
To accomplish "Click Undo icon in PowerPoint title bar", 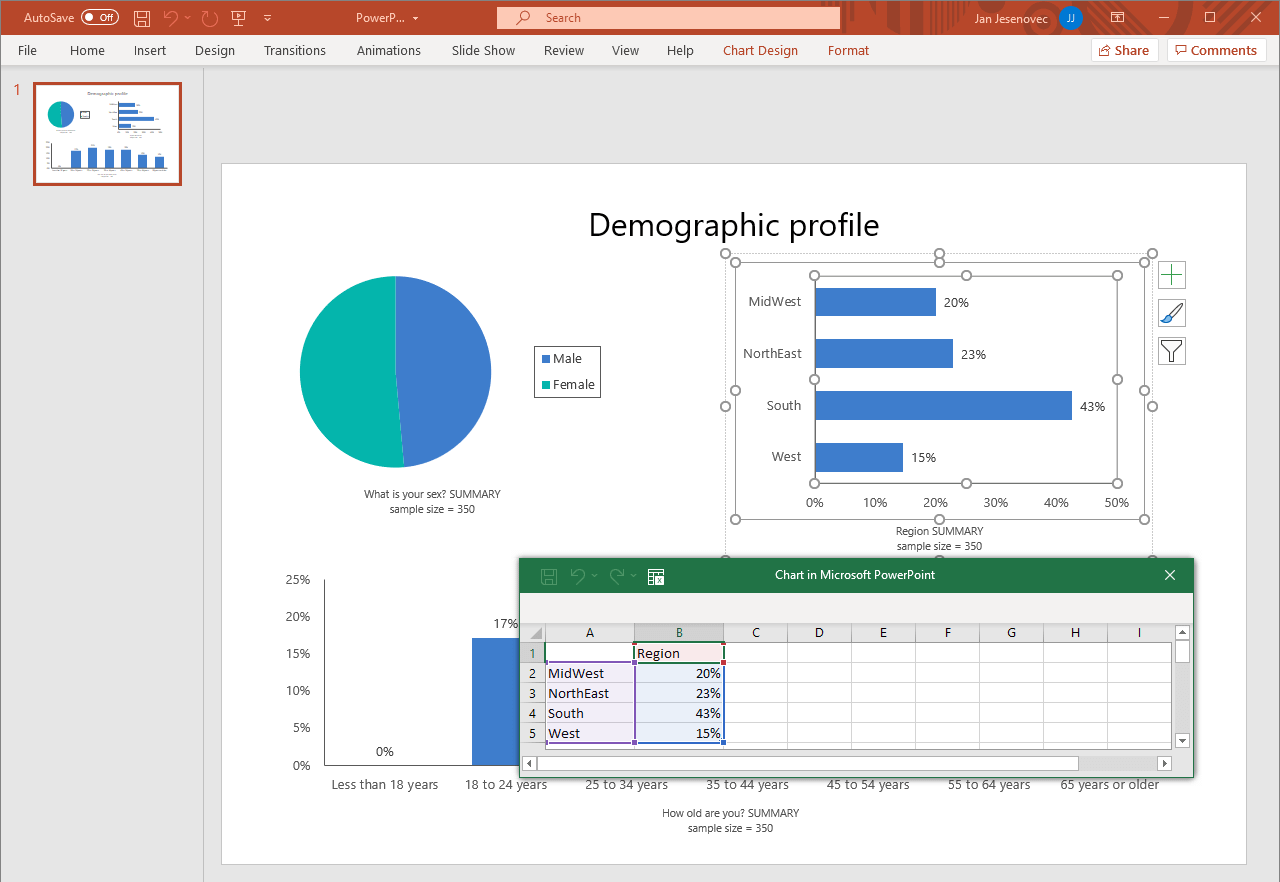I will tap(171, 18).
